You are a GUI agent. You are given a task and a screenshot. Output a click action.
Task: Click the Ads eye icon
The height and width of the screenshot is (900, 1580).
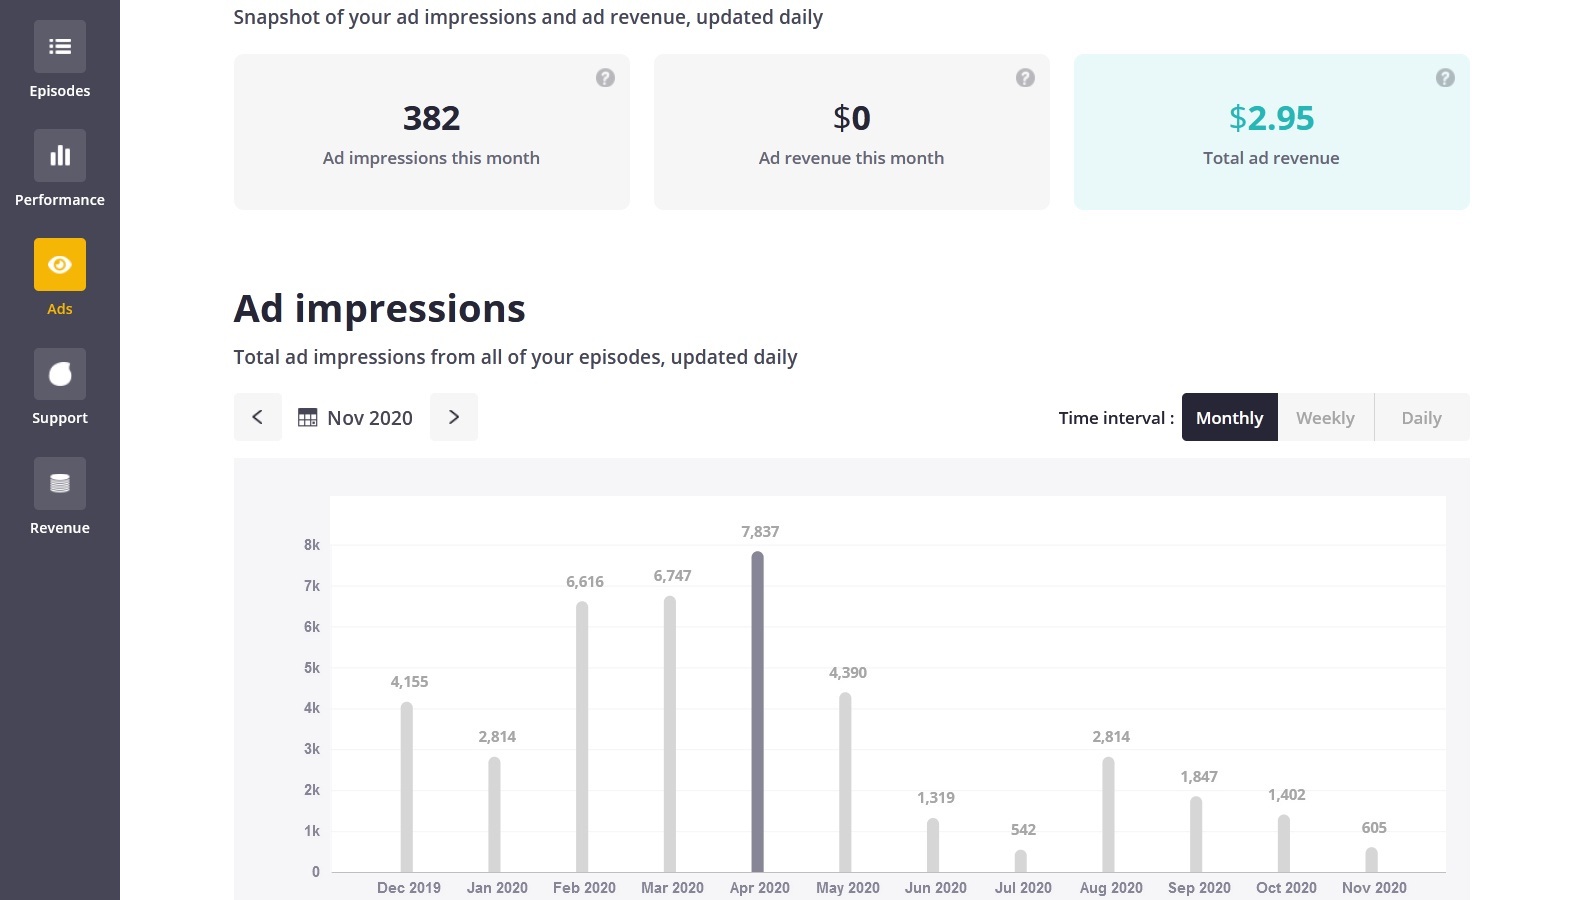point(60,265)
